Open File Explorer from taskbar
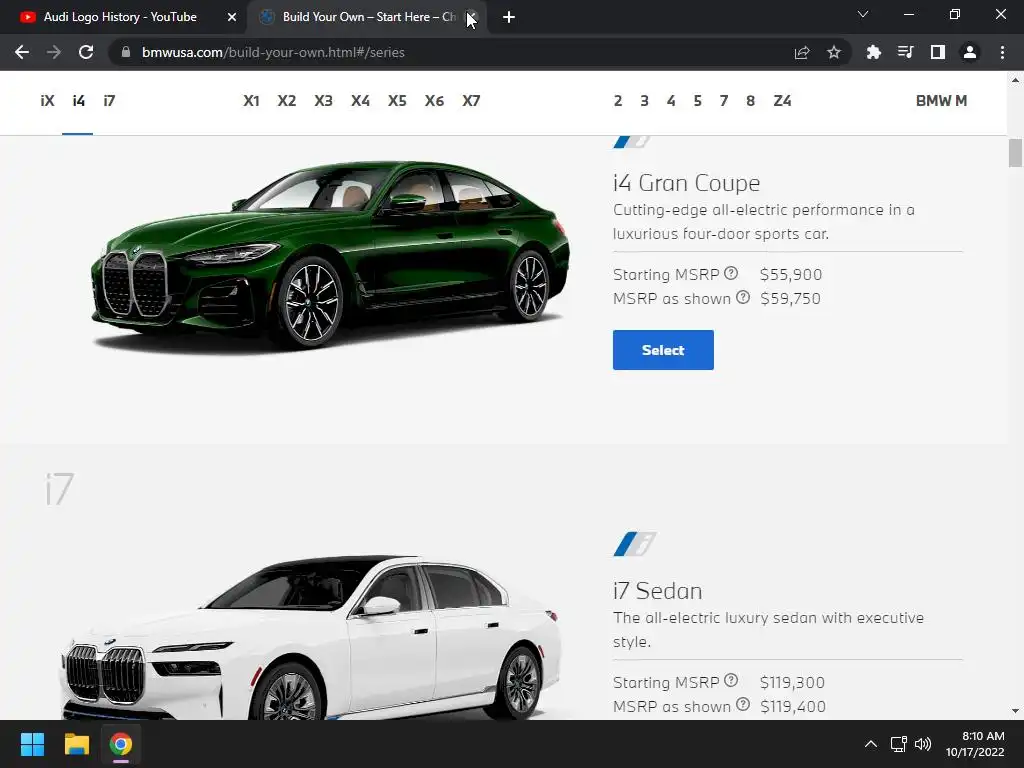1024x768 pixels. tap(76, 744)
